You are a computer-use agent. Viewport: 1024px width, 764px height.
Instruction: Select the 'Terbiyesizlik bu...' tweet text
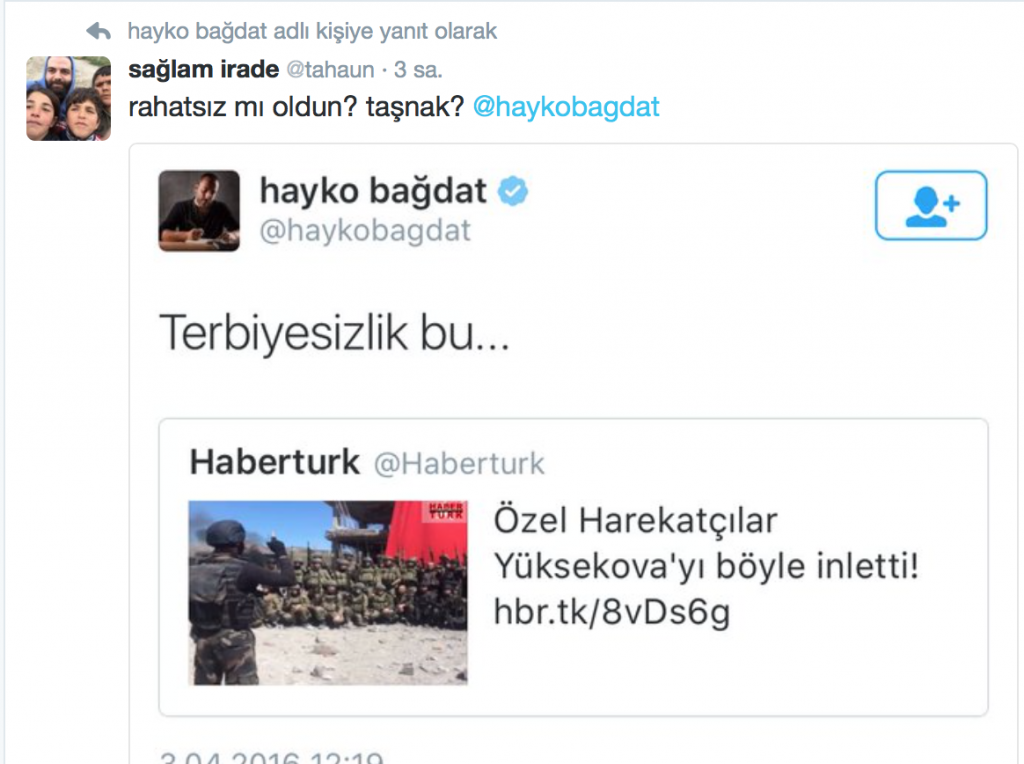click(334, 332)
